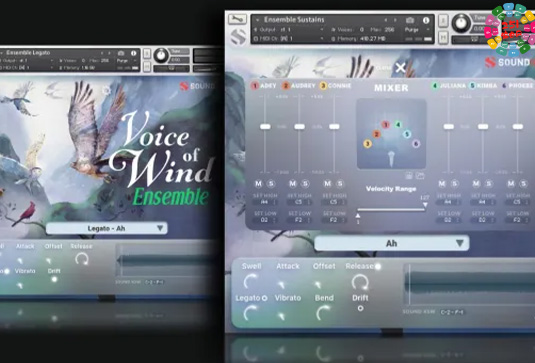Mute the Juliana channel

(442, 184)
